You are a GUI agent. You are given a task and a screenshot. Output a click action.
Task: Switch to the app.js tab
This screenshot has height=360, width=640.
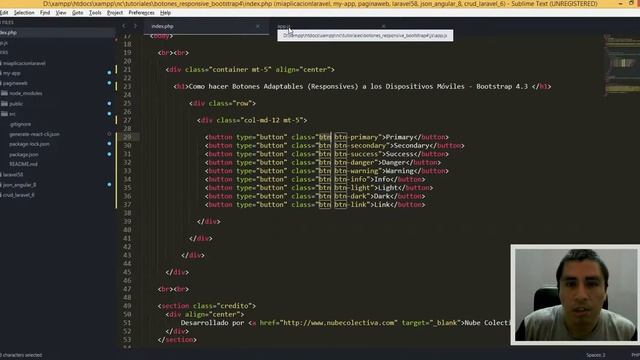click(283, 26)
